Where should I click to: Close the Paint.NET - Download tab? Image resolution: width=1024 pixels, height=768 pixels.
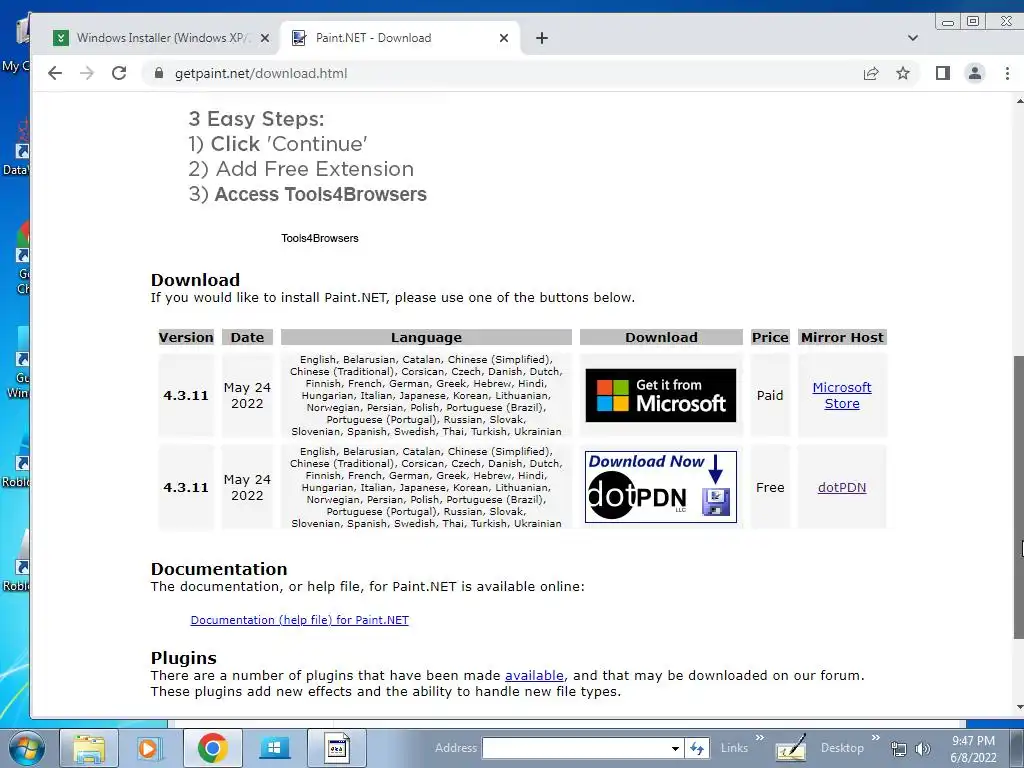click(504, 38)
